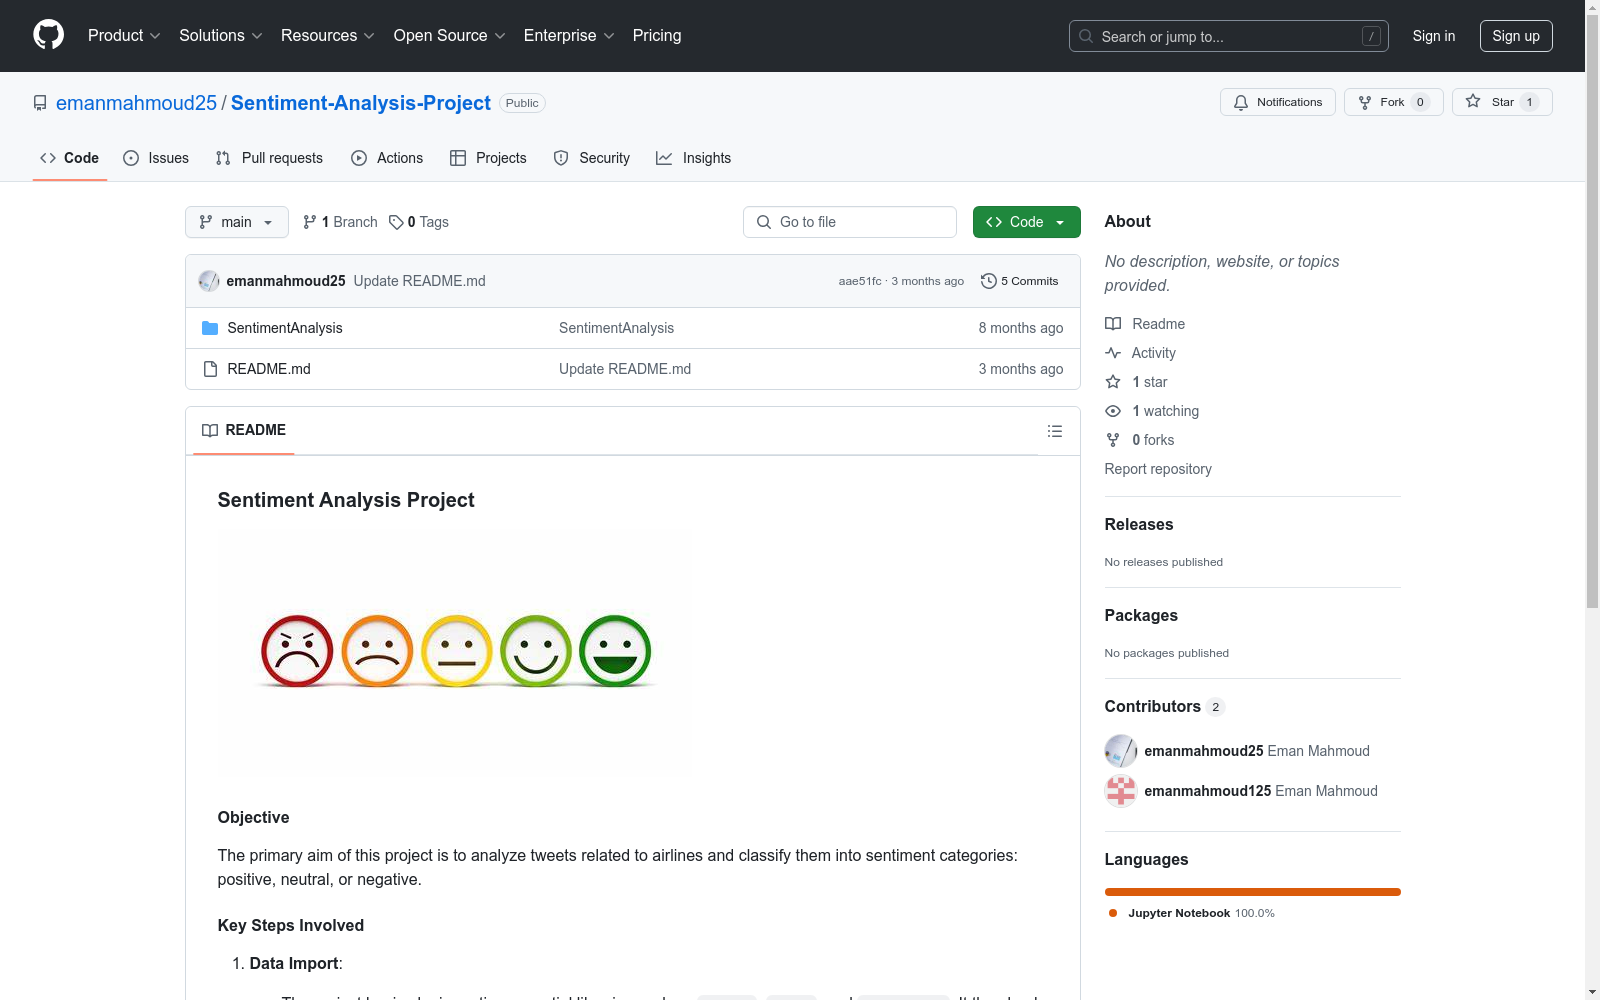Select the README tab in file viewer

click(244, 430)
